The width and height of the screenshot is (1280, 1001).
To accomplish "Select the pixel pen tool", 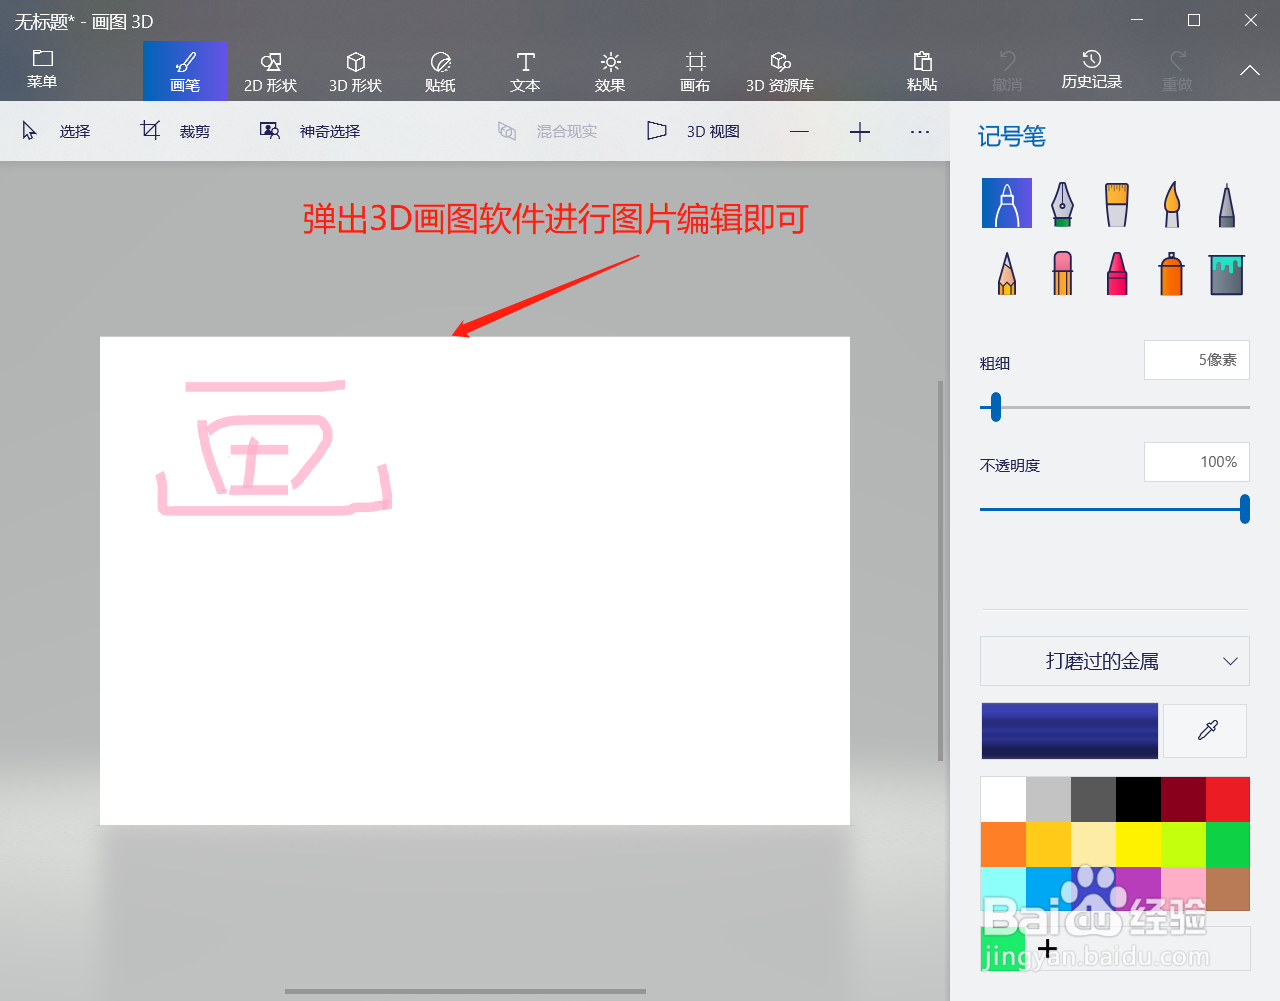I will (1226, 202).
